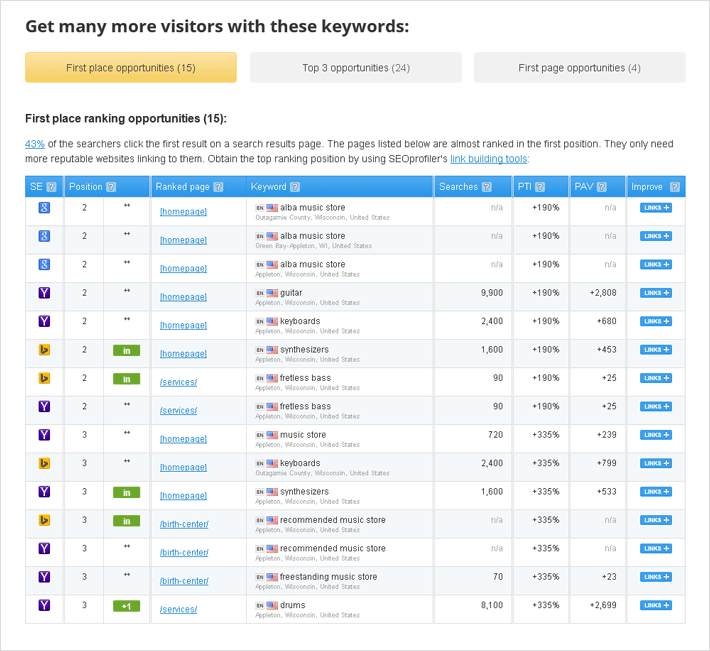Open the link building tools link
Image resolution: width=710 pixels, height=651 pixels.
(489, 159)
